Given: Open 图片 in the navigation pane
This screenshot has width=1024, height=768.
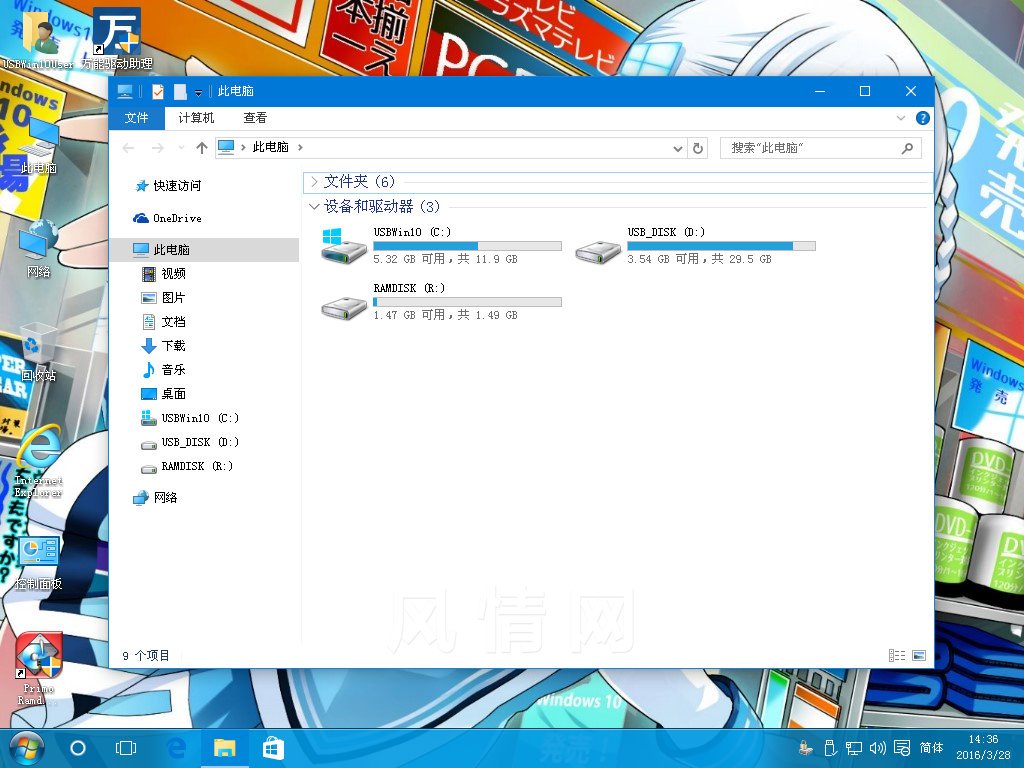Looking at the screenshot, I should (x=164, y=298).
